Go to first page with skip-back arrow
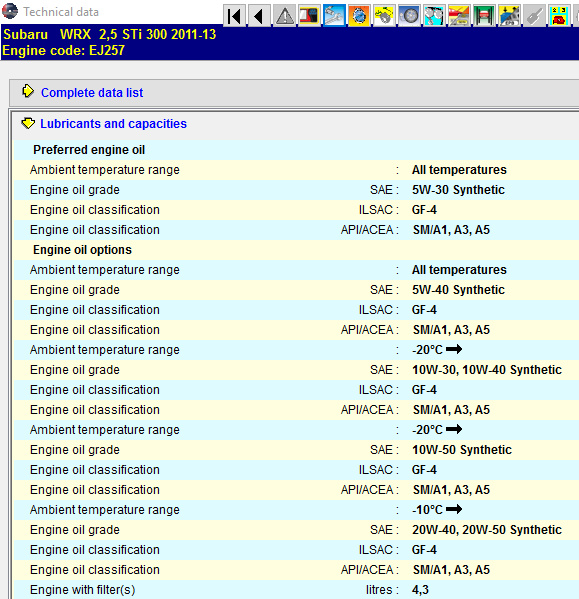This screenshot has width=579, height=599. [234, 16]
